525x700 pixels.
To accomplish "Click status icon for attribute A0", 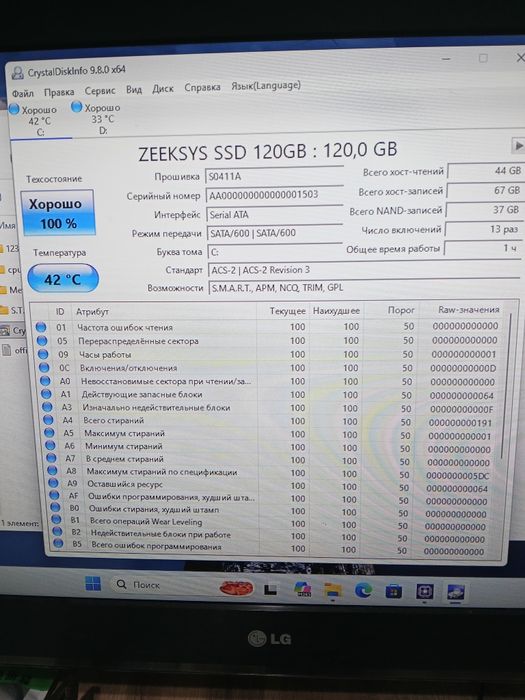I will [x=45, y=381].
